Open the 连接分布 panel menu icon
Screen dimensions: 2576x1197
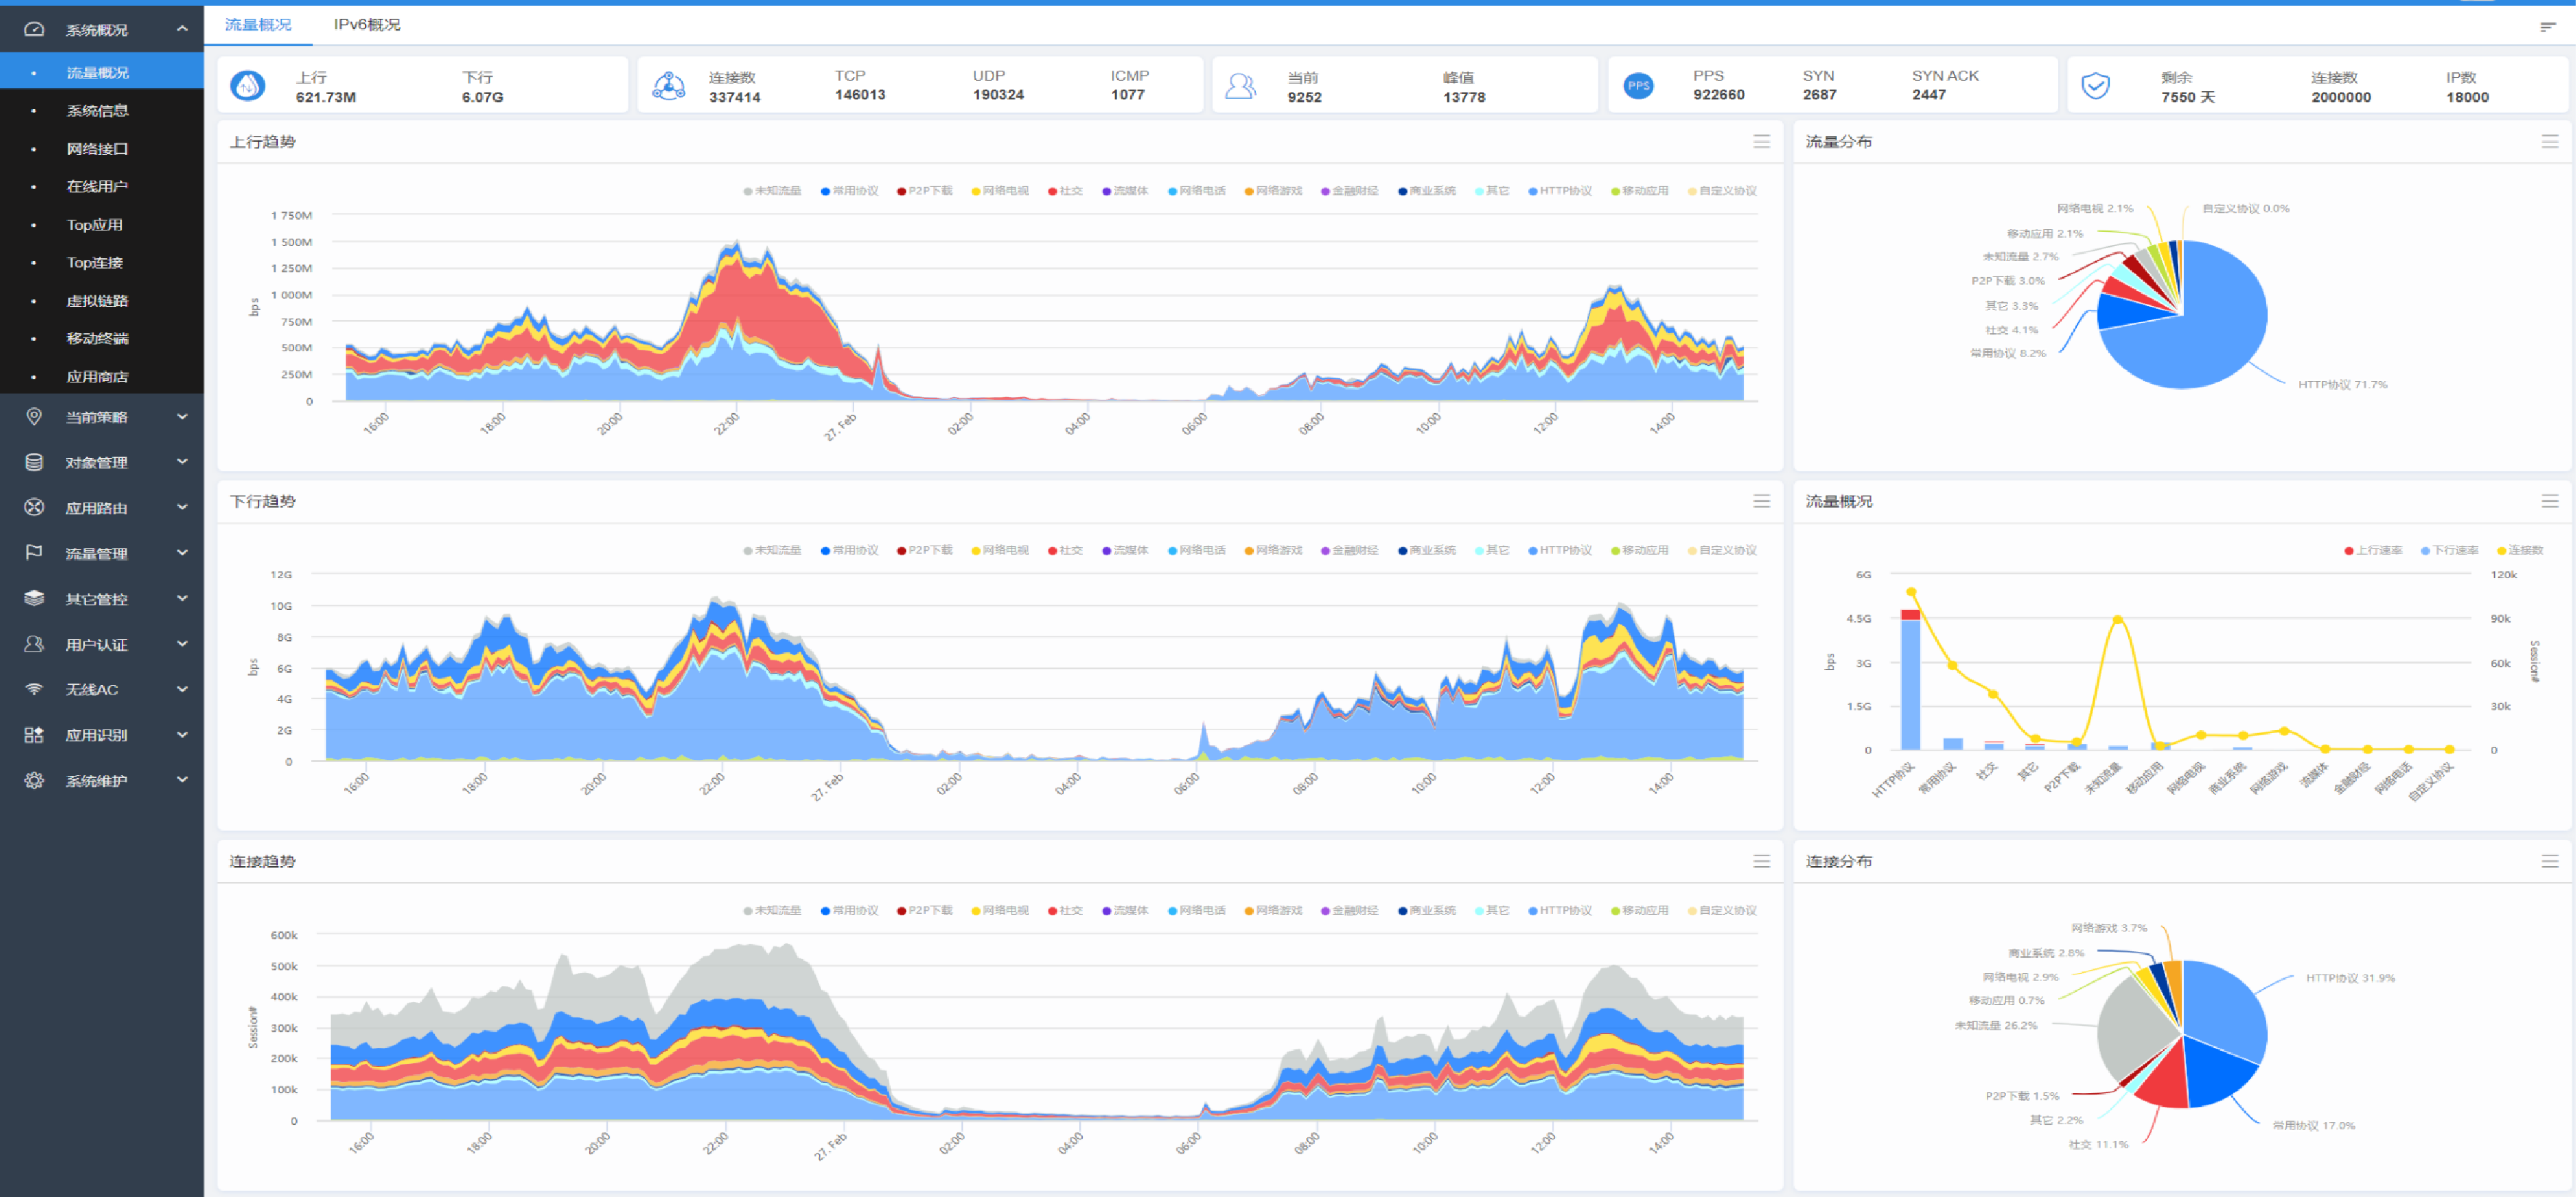click(x=2549, y=861)
